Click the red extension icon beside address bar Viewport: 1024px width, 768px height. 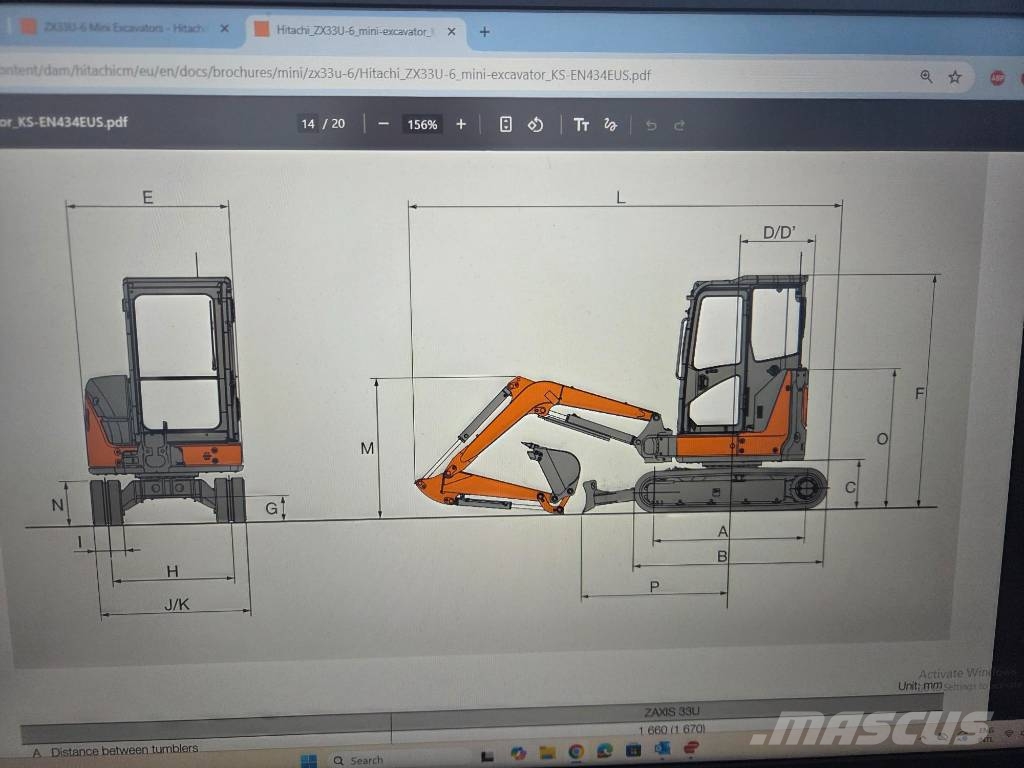click(997, 78)
